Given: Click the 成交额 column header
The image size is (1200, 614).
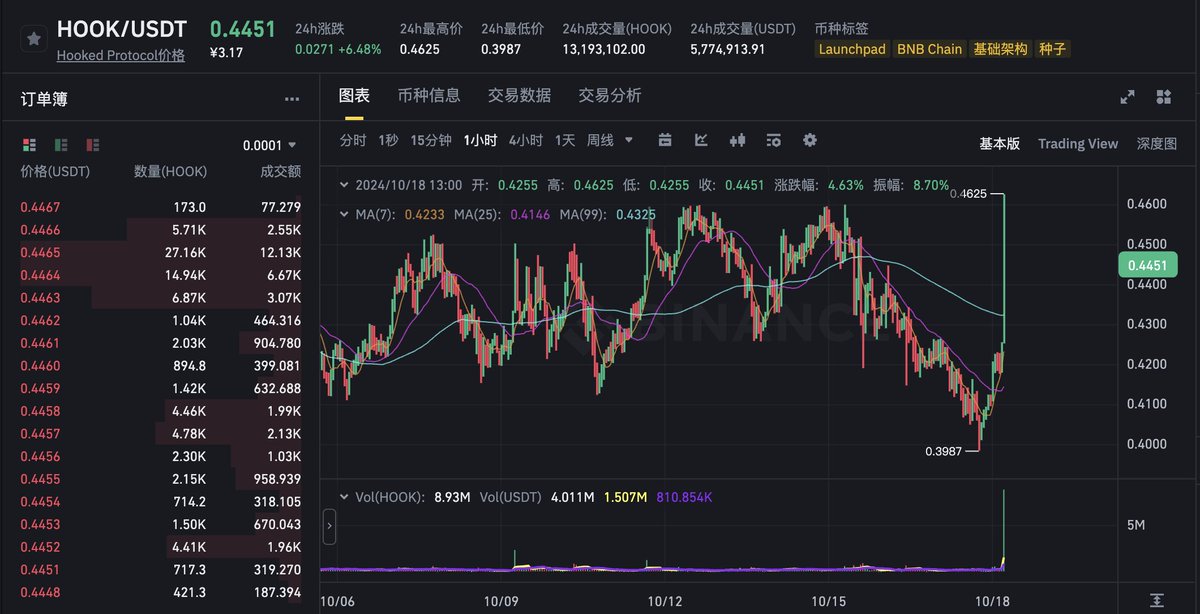Looking at the screenshot, I should [281, 172].
